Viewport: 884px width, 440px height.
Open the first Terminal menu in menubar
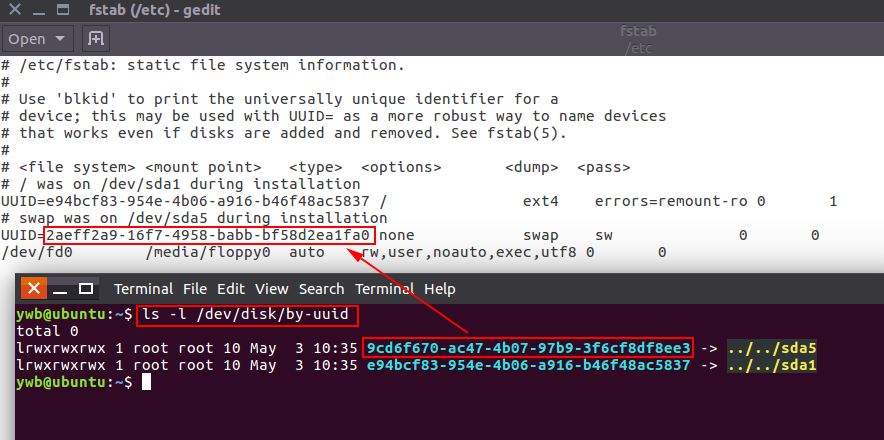(x=143, y=289)
